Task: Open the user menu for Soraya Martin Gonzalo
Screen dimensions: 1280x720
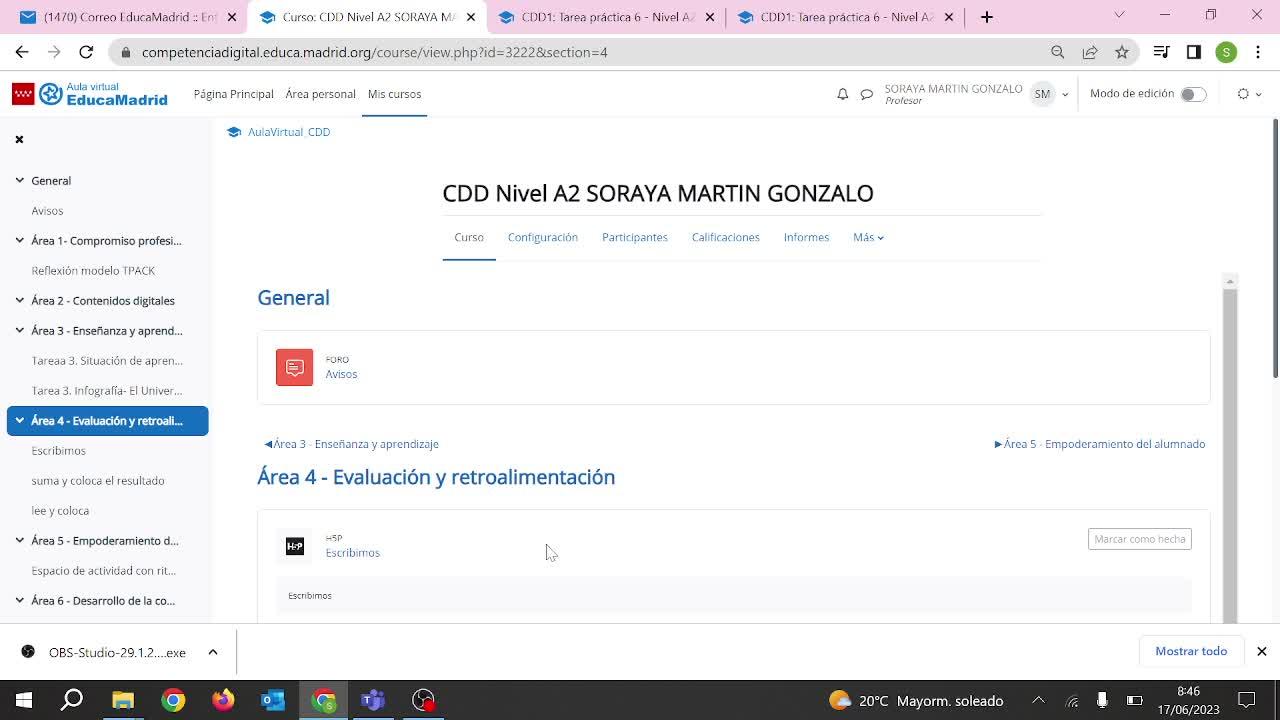Action: coord(1049,94)
